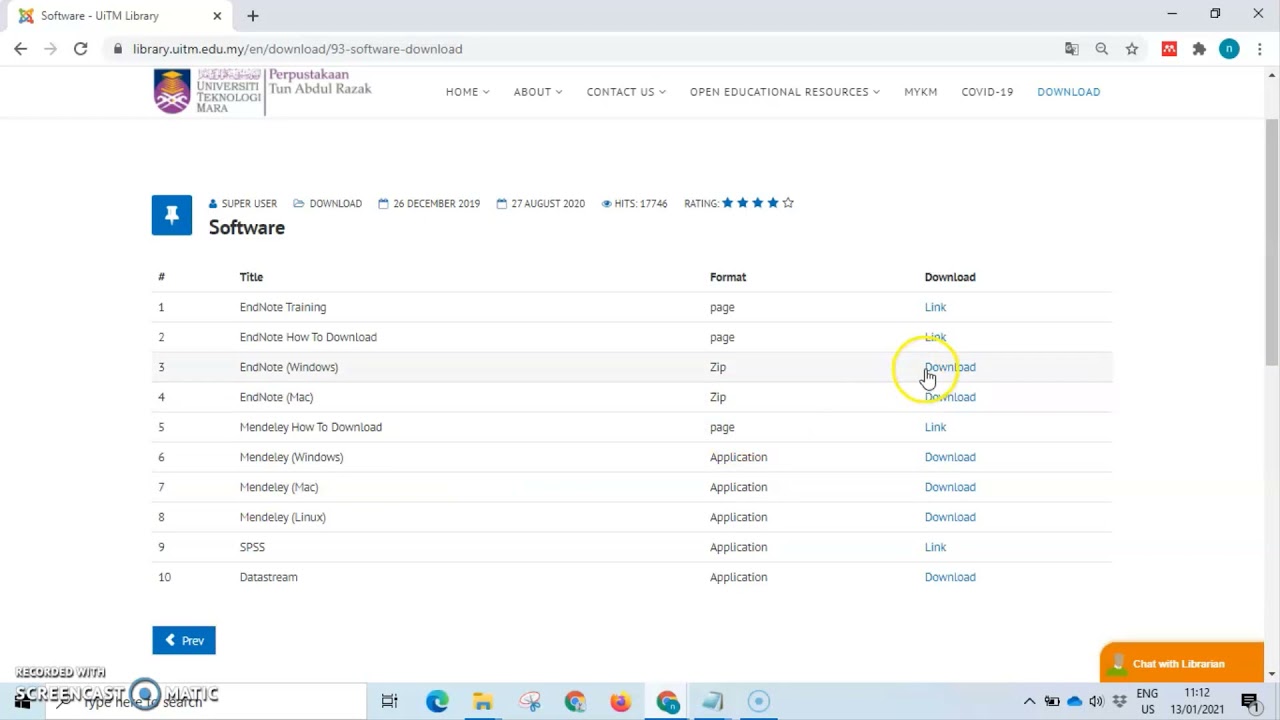Open the SPSS link
This screenshot has width=1280, height=720.
pos(935,547)
